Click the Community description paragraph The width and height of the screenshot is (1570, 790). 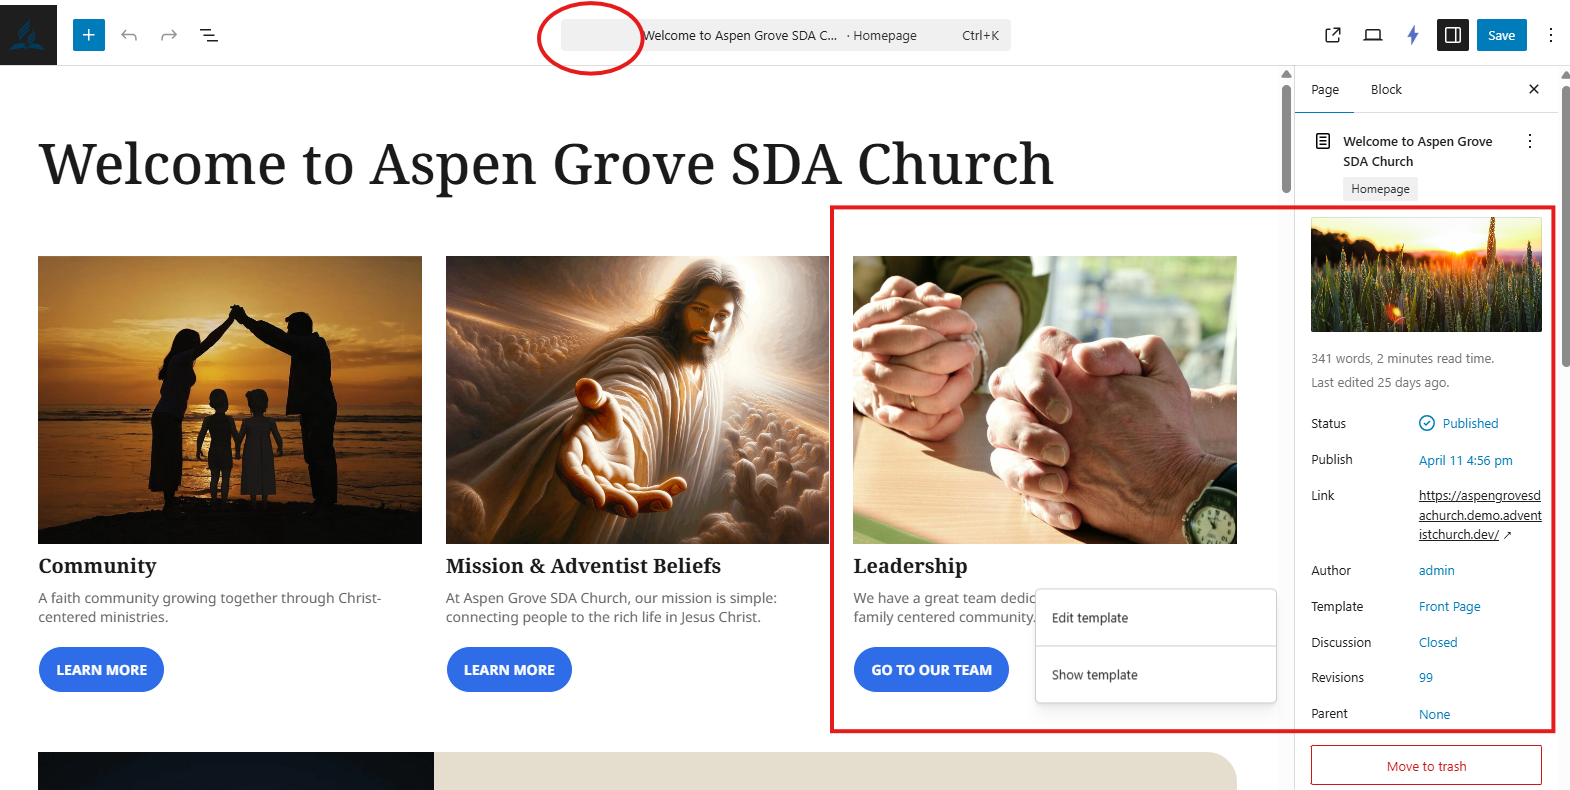pos(210,608)
